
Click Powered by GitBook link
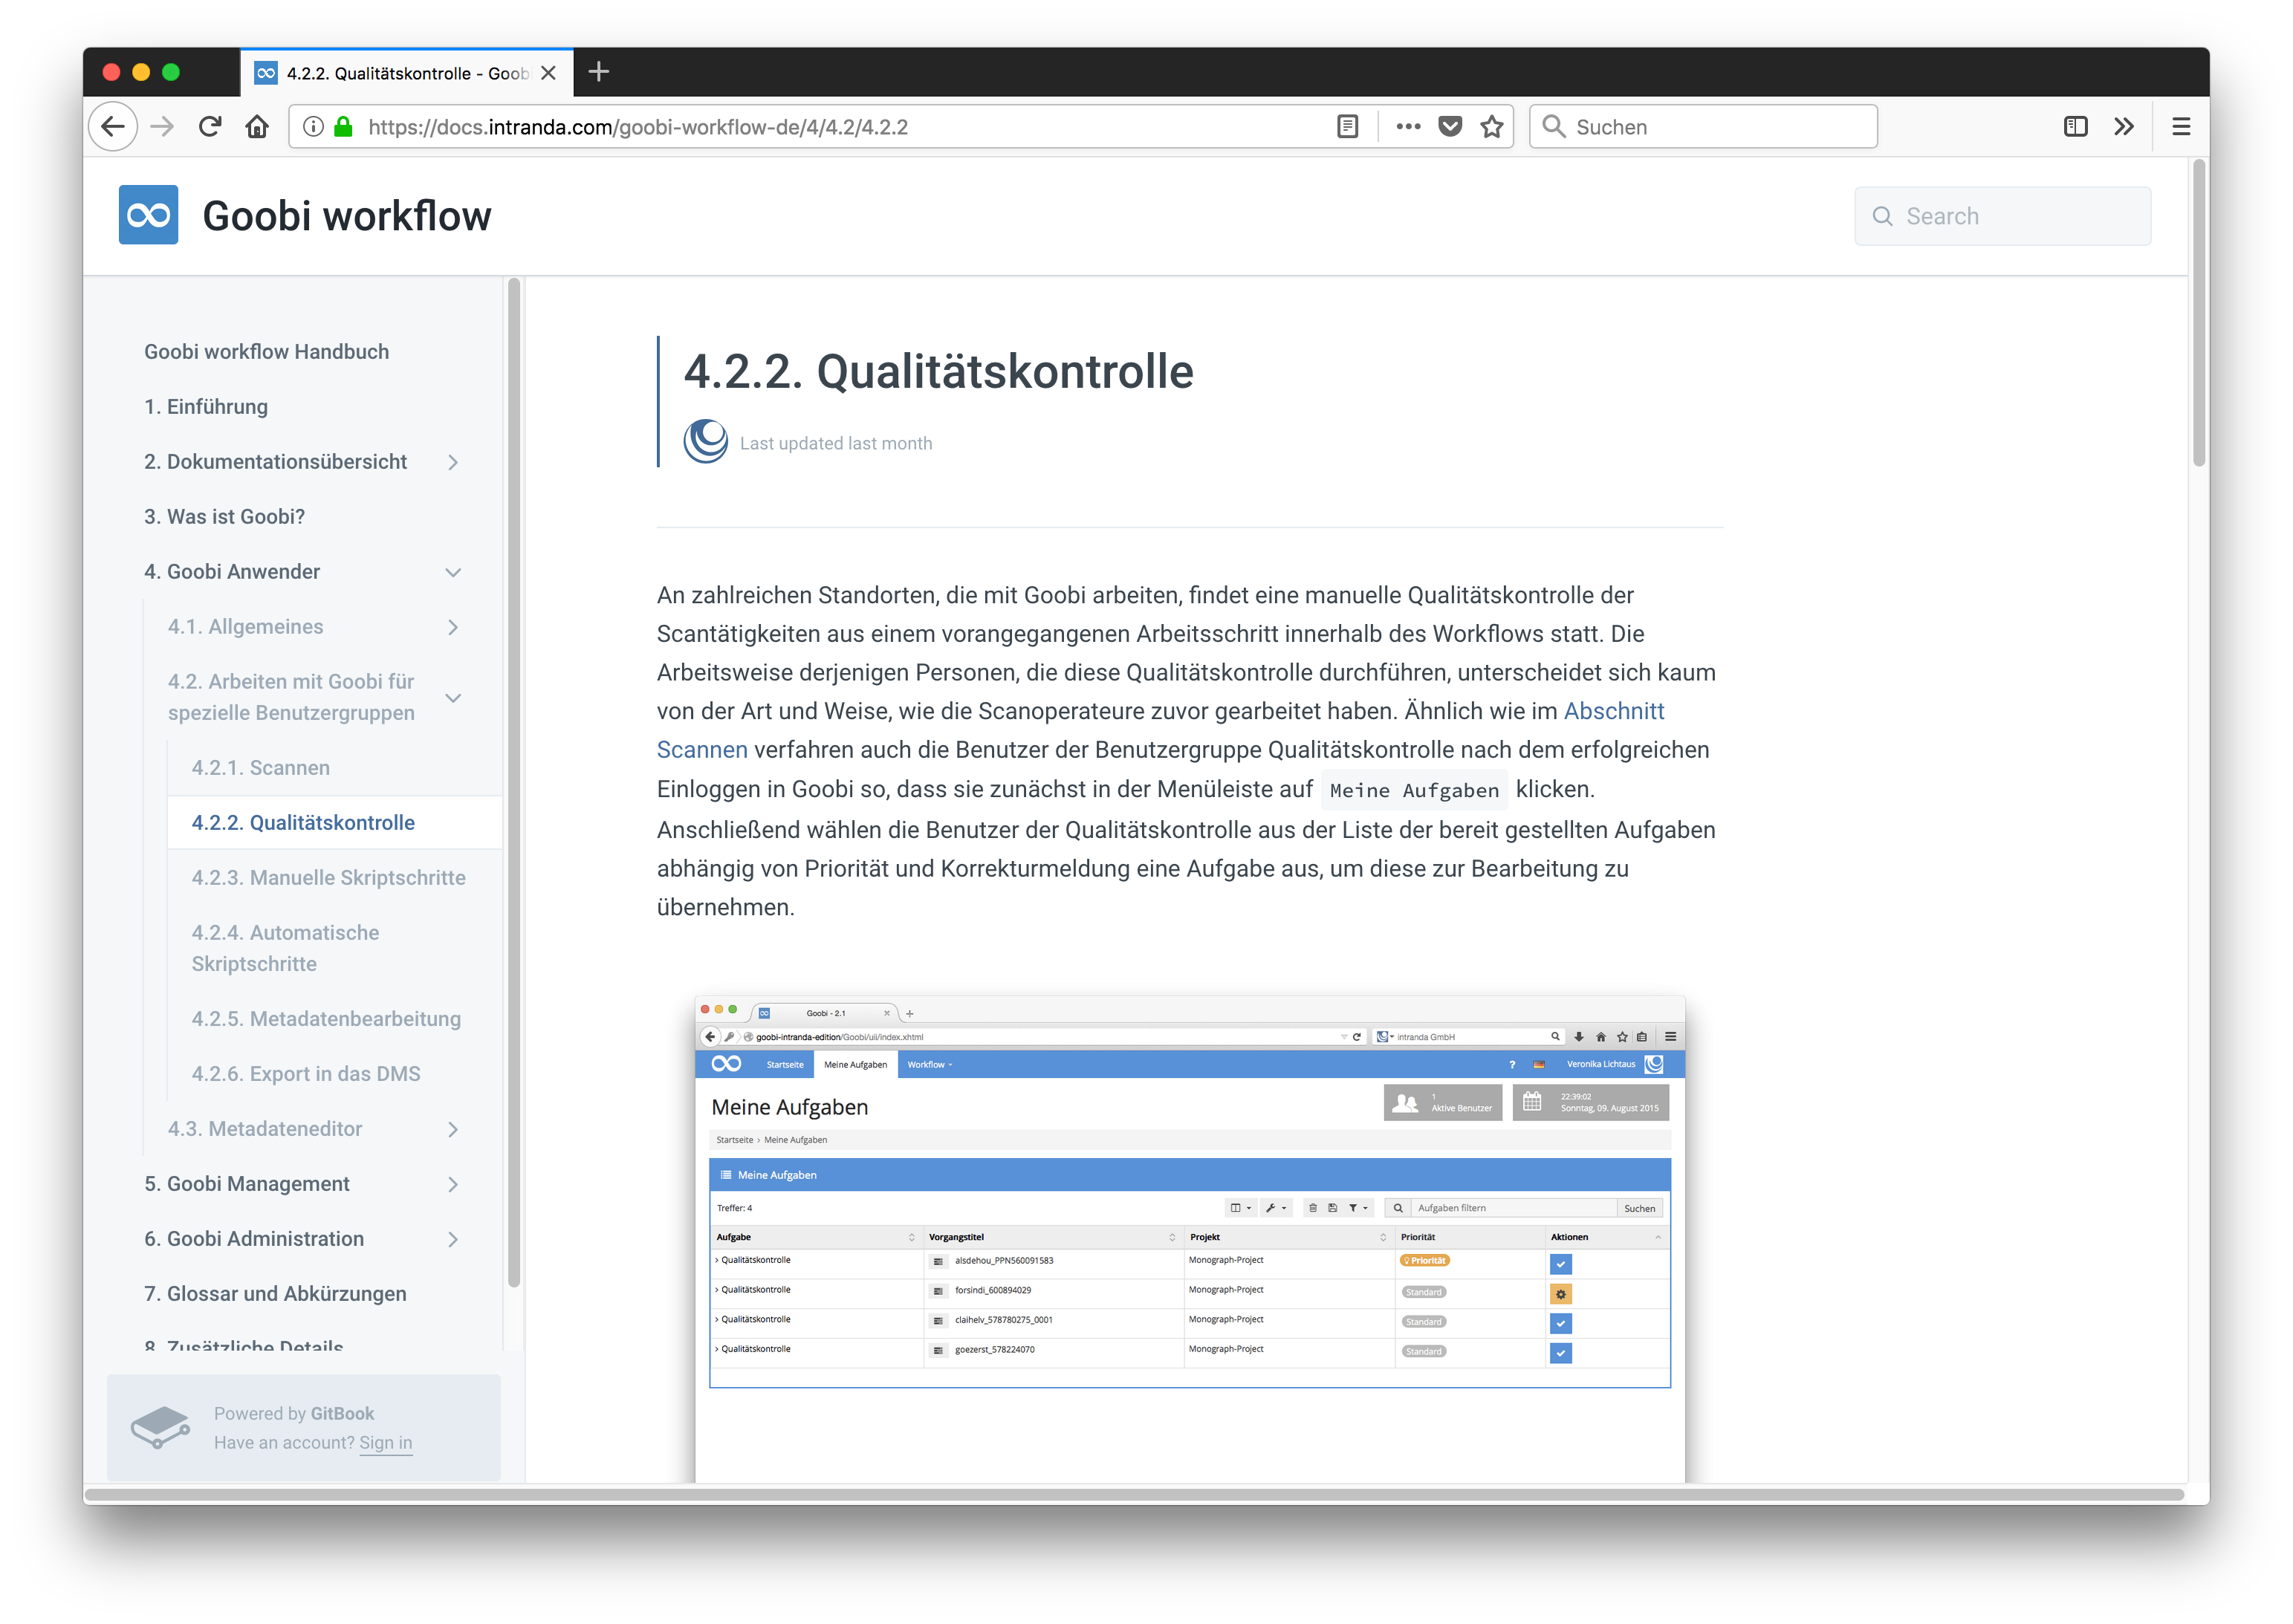click(x=294, y=1413)
